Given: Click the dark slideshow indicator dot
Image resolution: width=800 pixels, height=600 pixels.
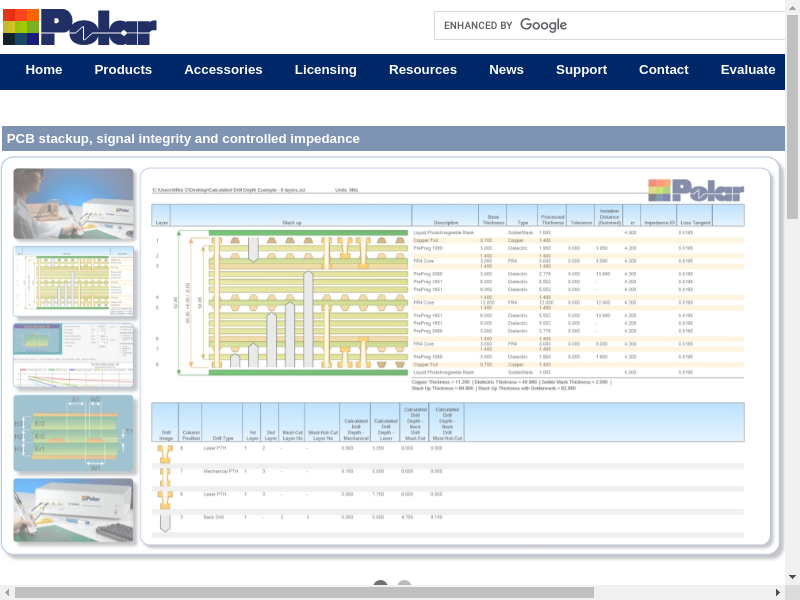Looking at the screenshot, I should (x=380, y=586).
